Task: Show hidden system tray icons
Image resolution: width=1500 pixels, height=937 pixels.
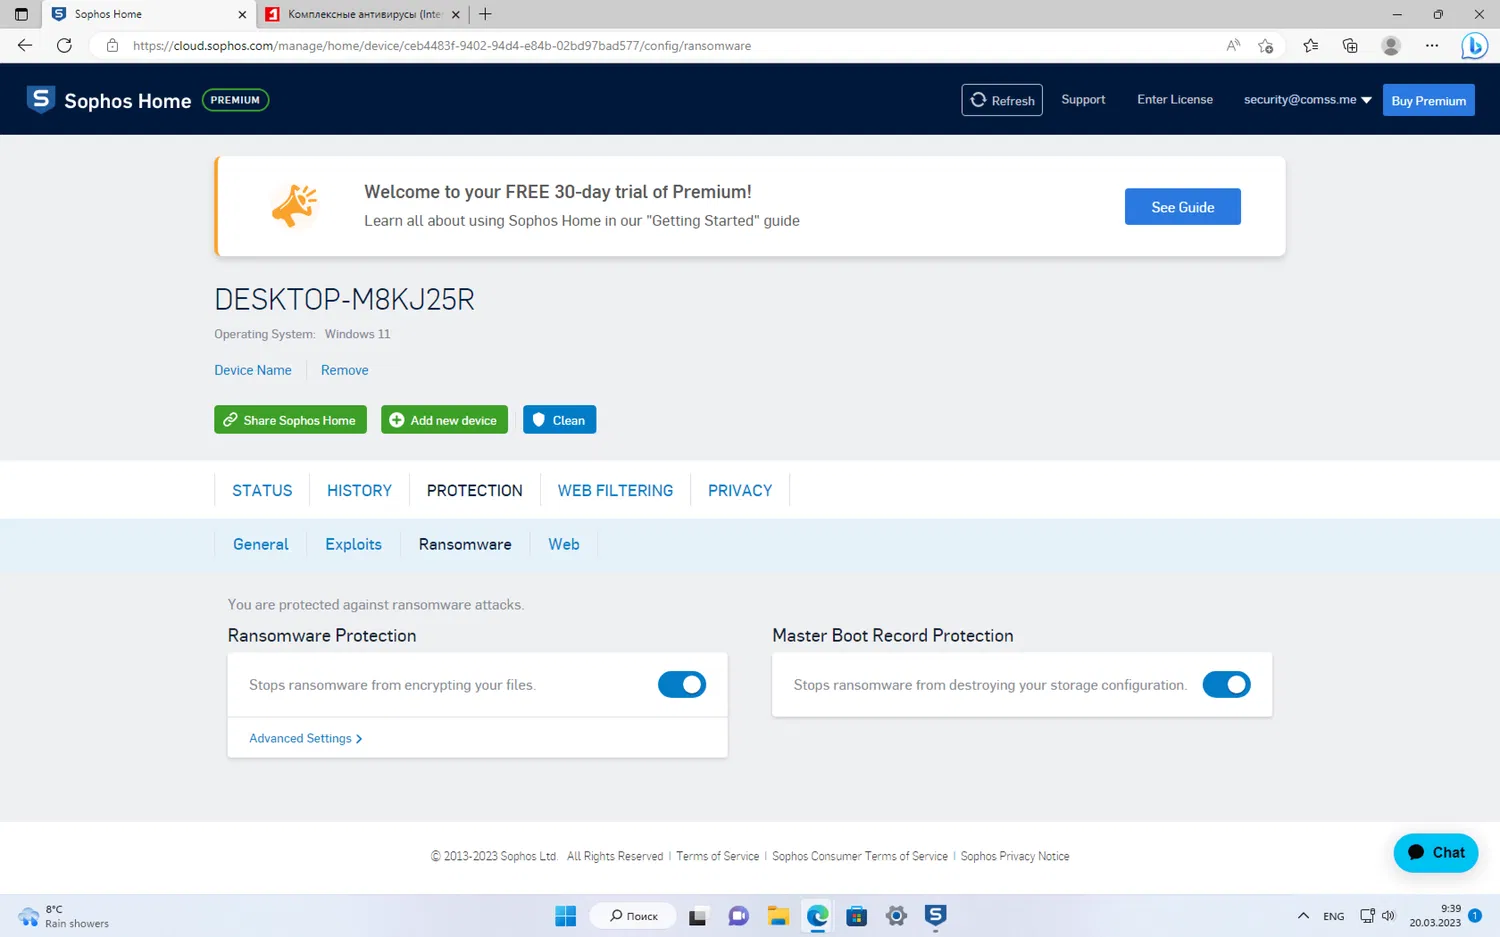Action: [x=1303, y=916]
